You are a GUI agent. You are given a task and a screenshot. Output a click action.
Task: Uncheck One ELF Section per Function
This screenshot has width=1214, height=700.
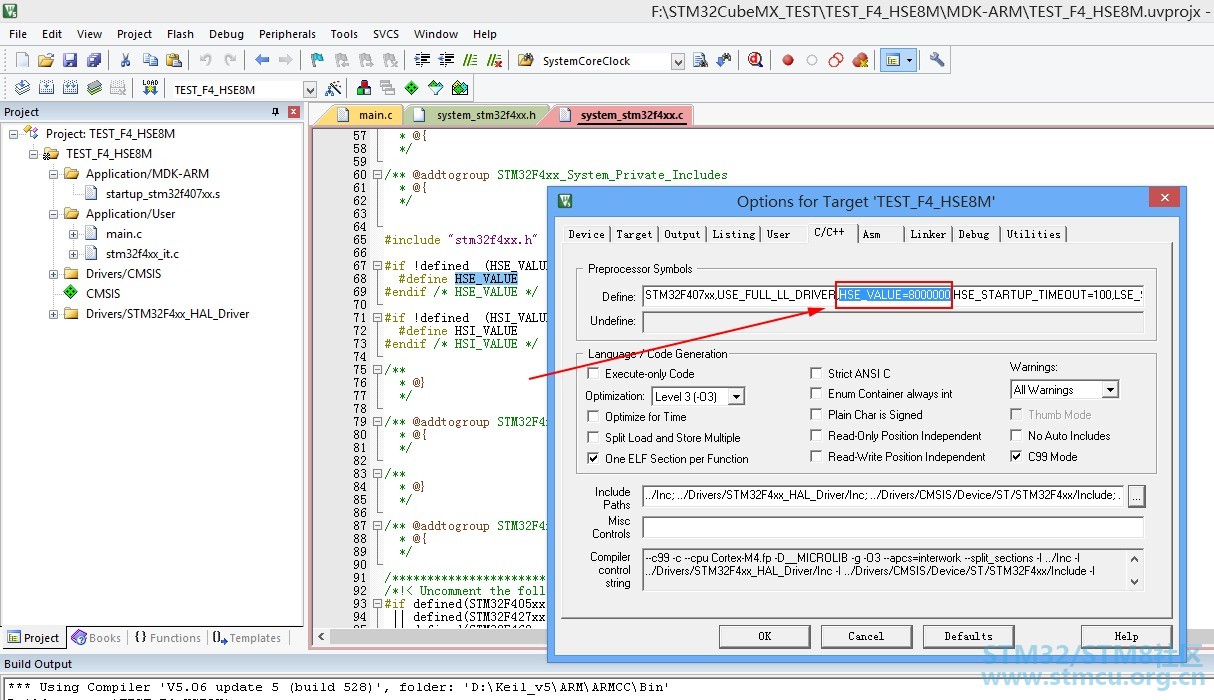[594, 459]
